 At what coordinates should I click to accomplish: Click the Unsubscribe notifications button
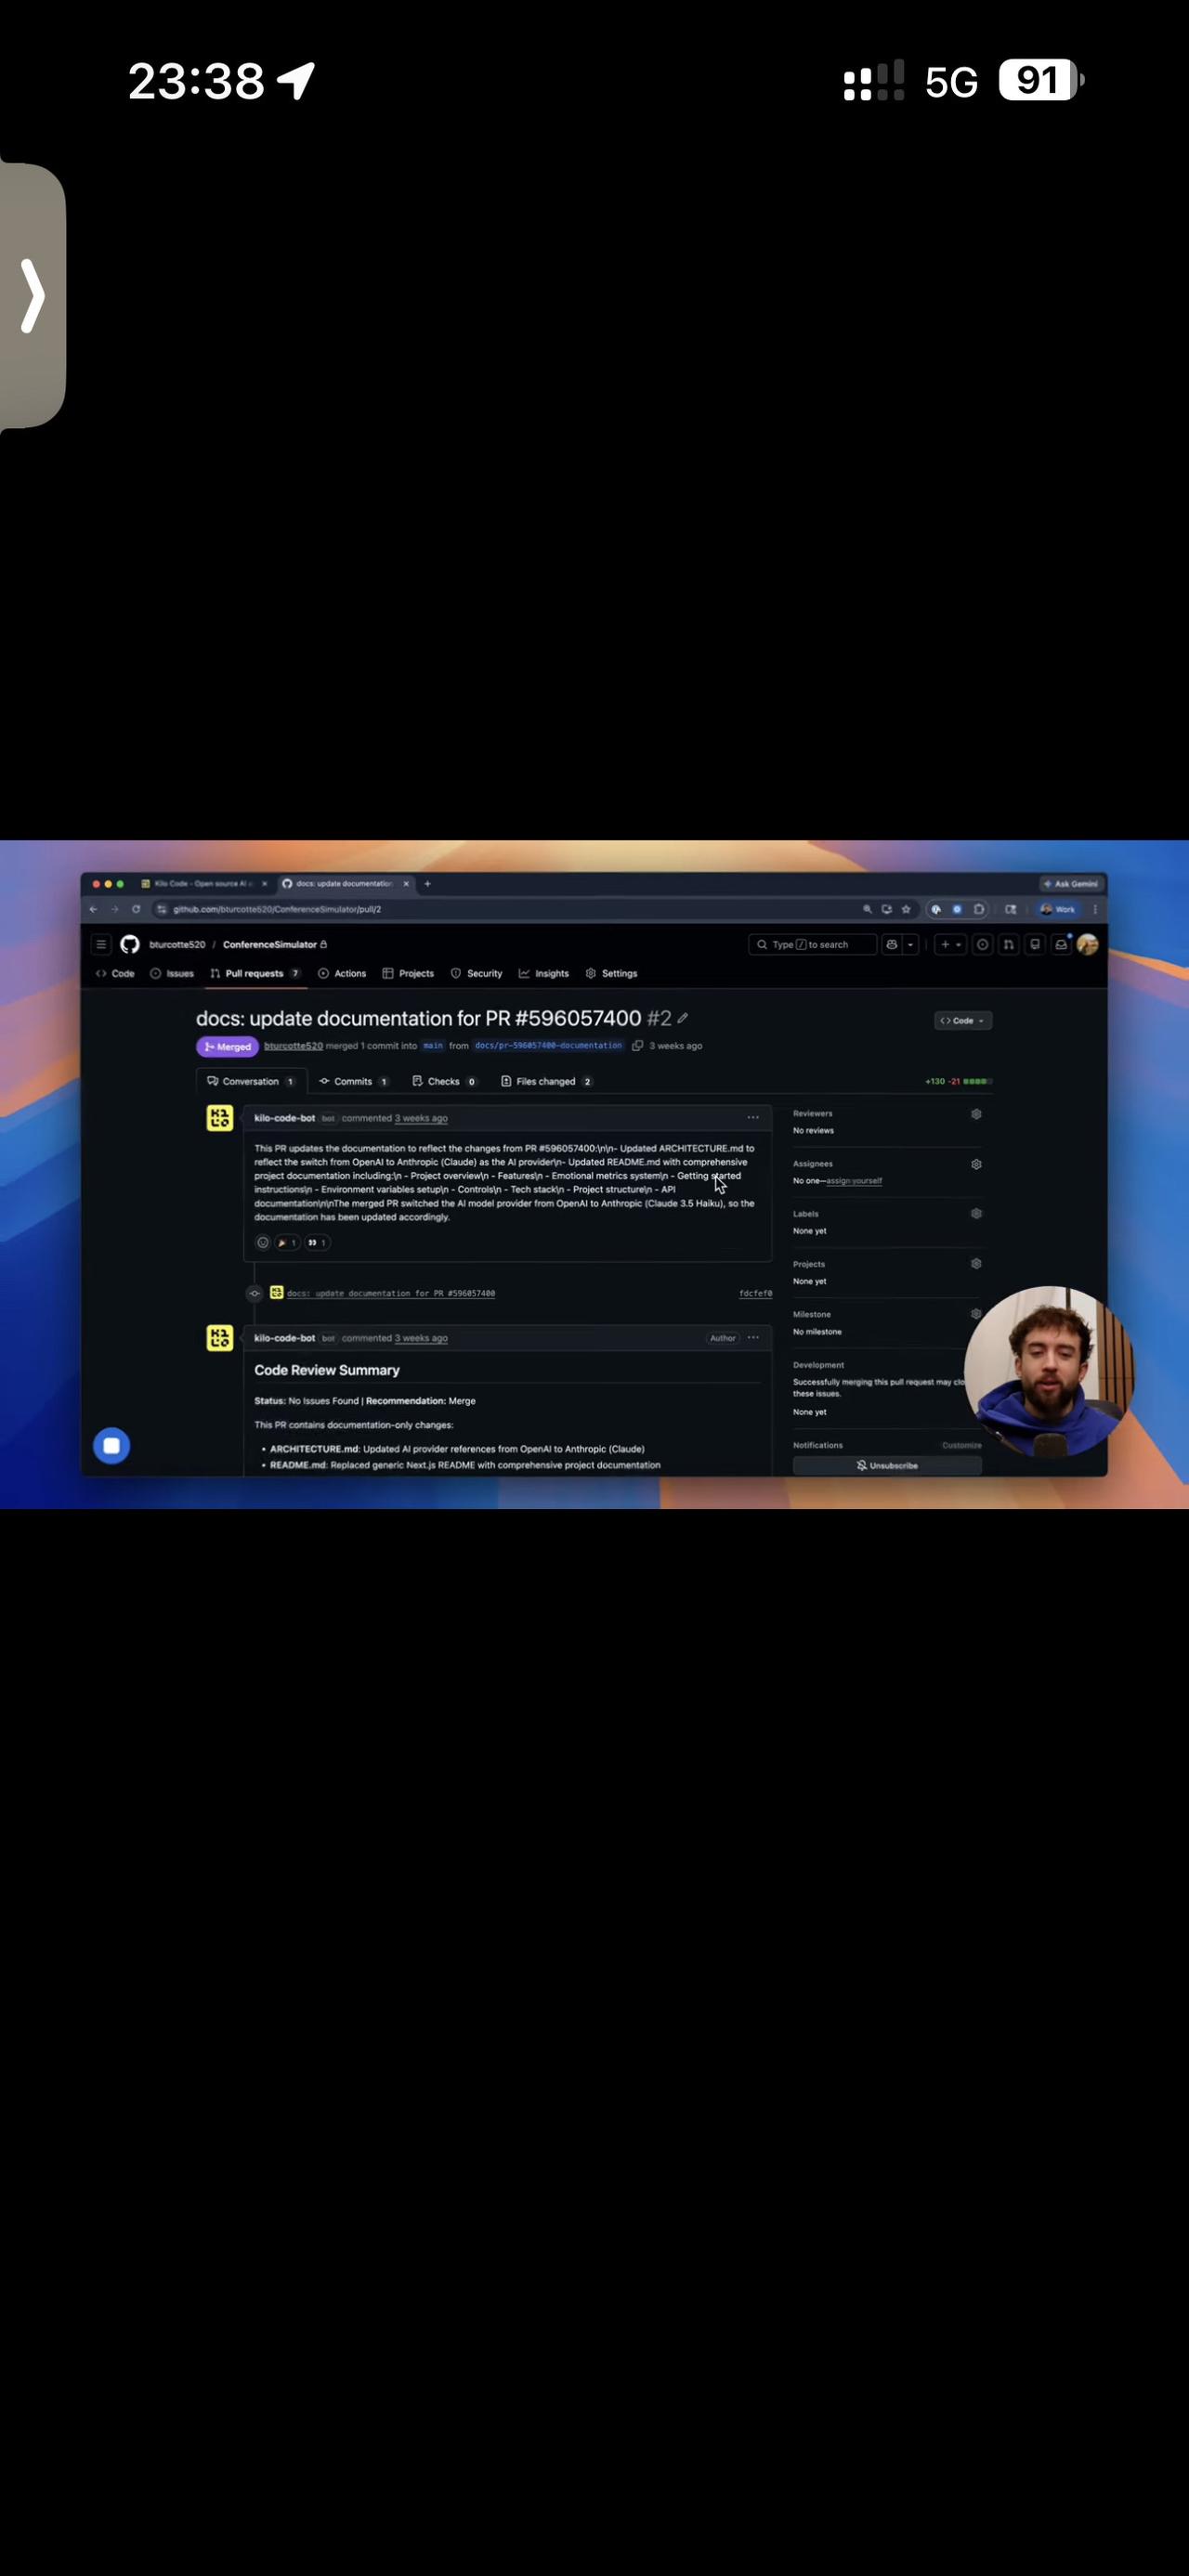point(887,1466)
